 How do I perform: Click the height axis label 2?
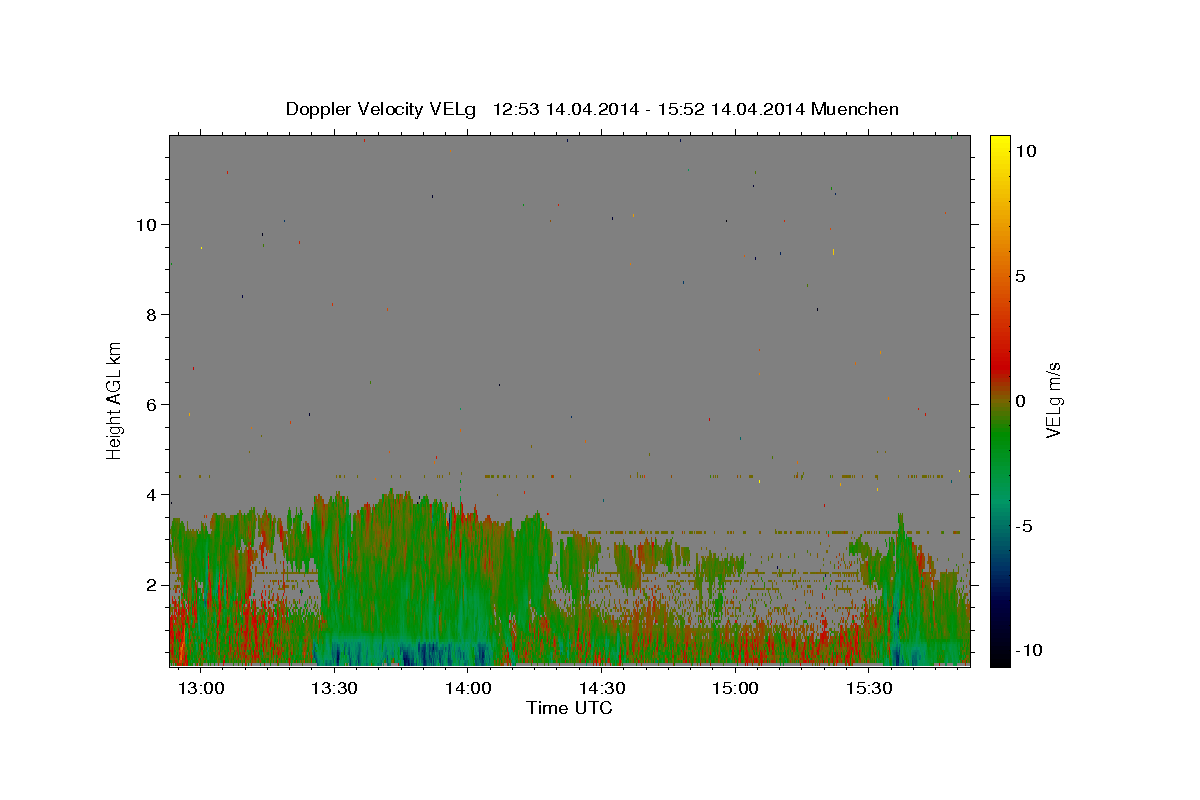[152, 584]
